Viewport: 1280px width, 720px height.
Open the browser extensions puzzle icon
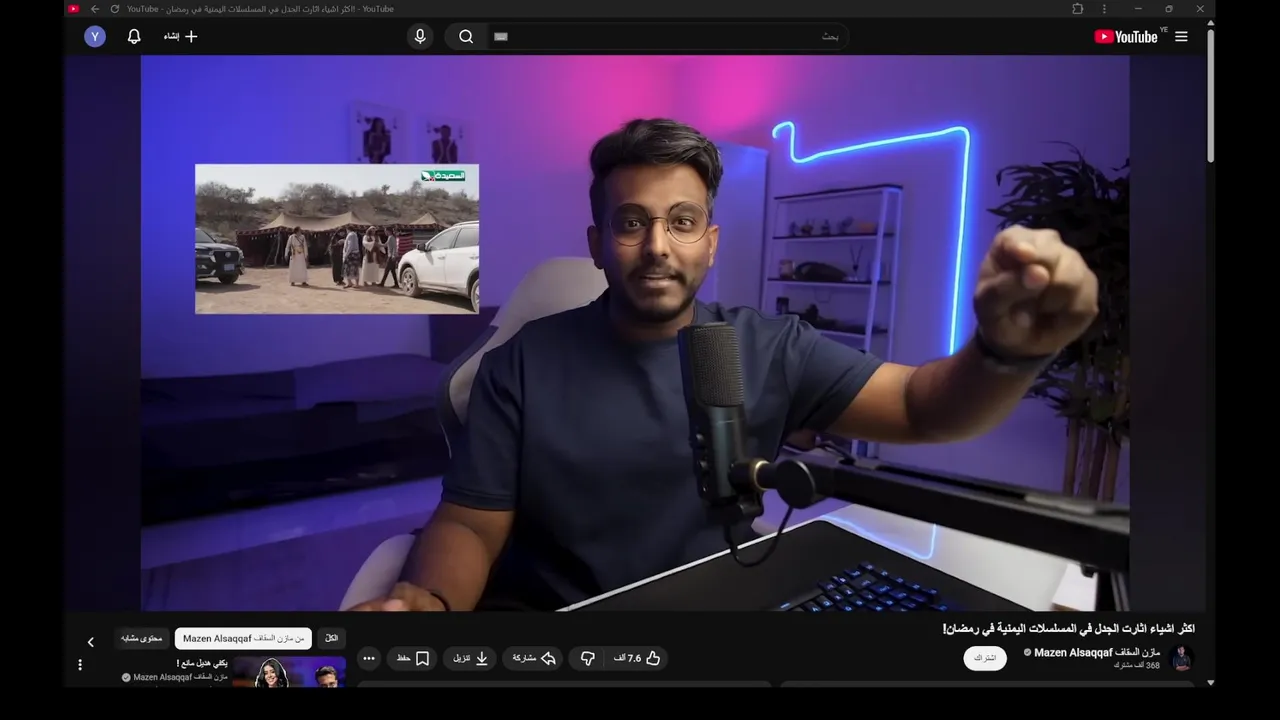click(x=1077, y=9)
